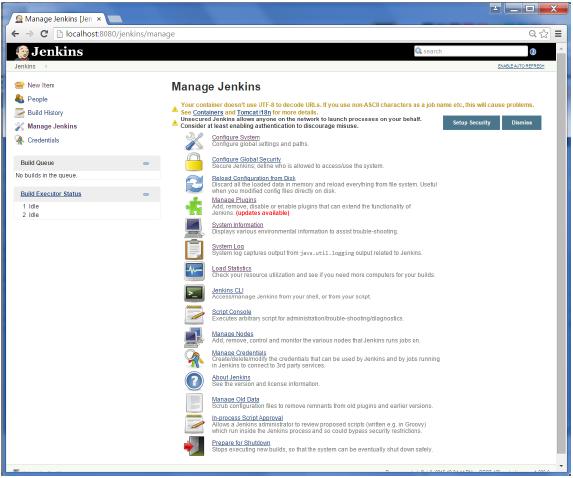Viewport: 573px width, 478px height.
Task: Open New Item from the side menu
Action: (x=41, y=85)
